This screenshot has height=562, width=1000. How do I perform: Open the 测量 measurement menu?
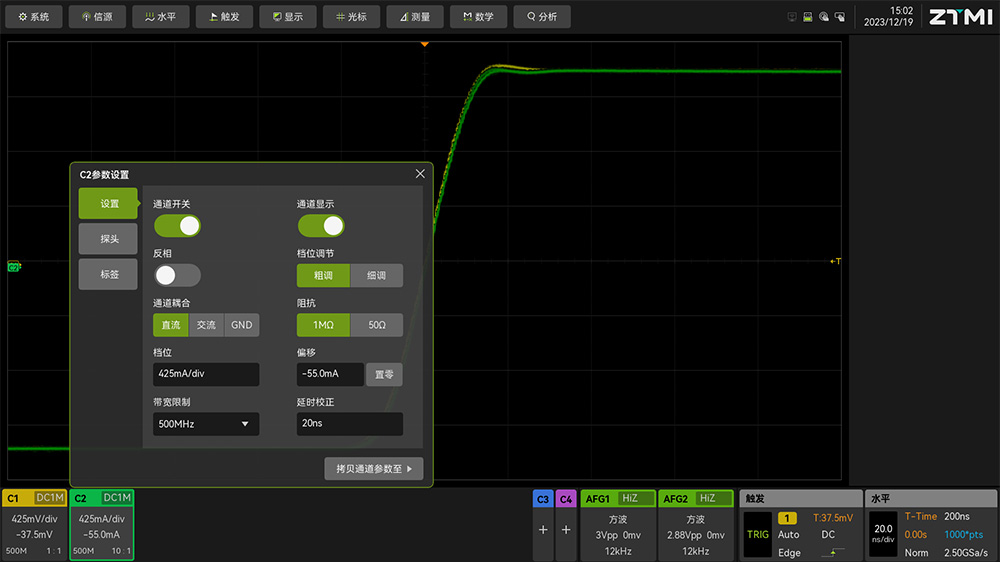414,17
